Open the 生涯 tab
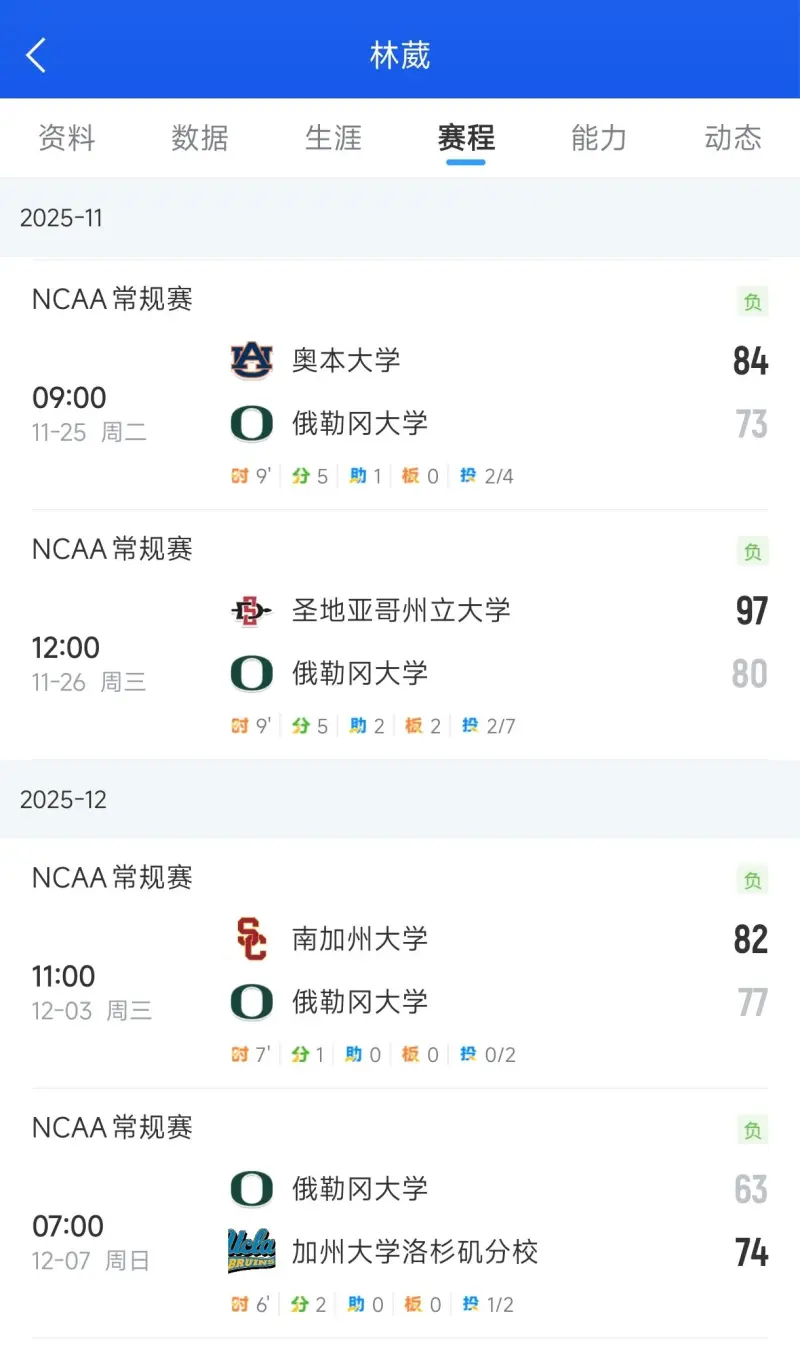The image size is (800, 1346). 333,137
